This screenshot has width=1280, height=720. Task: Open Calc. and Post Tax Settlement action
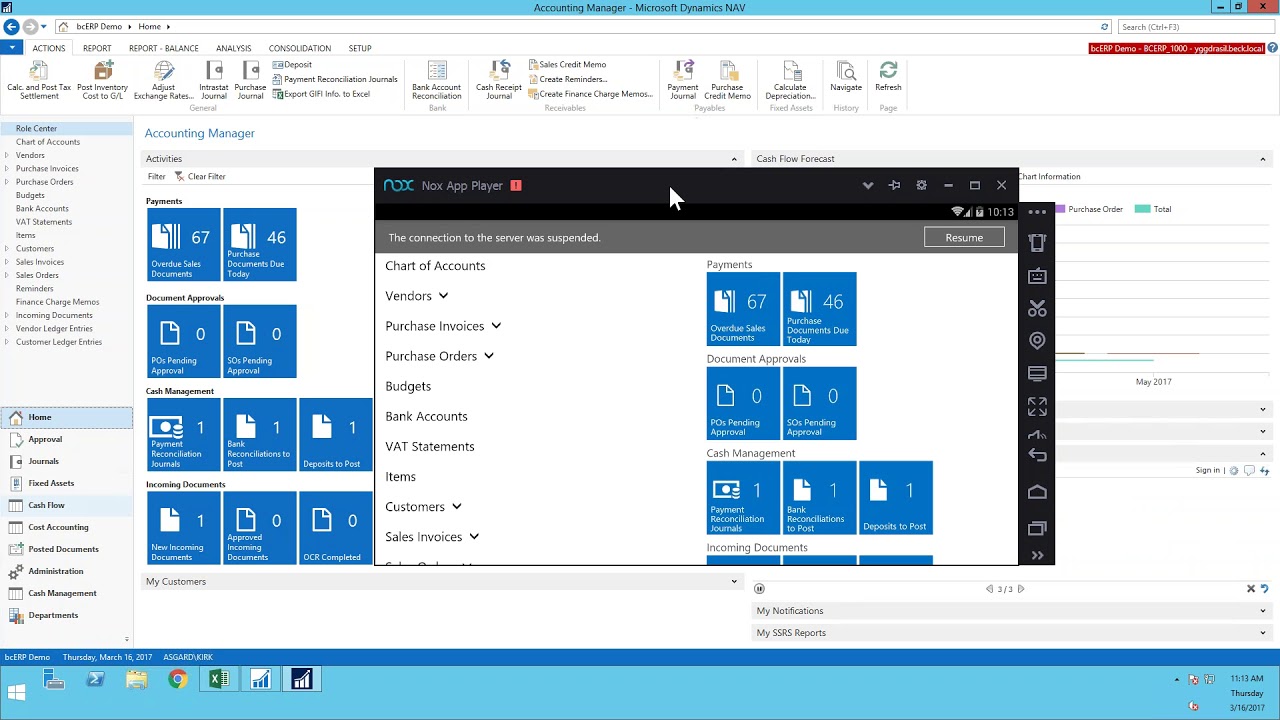click(x=39, y=80)
